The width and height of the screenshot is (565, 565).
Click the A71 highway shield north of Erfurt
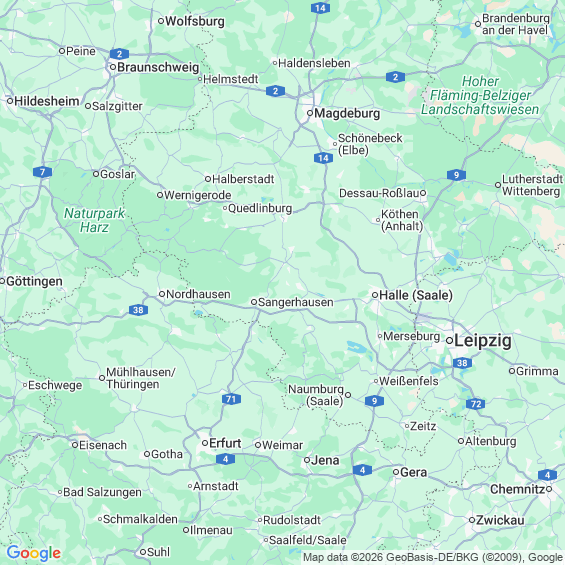[x=231, y=399]
